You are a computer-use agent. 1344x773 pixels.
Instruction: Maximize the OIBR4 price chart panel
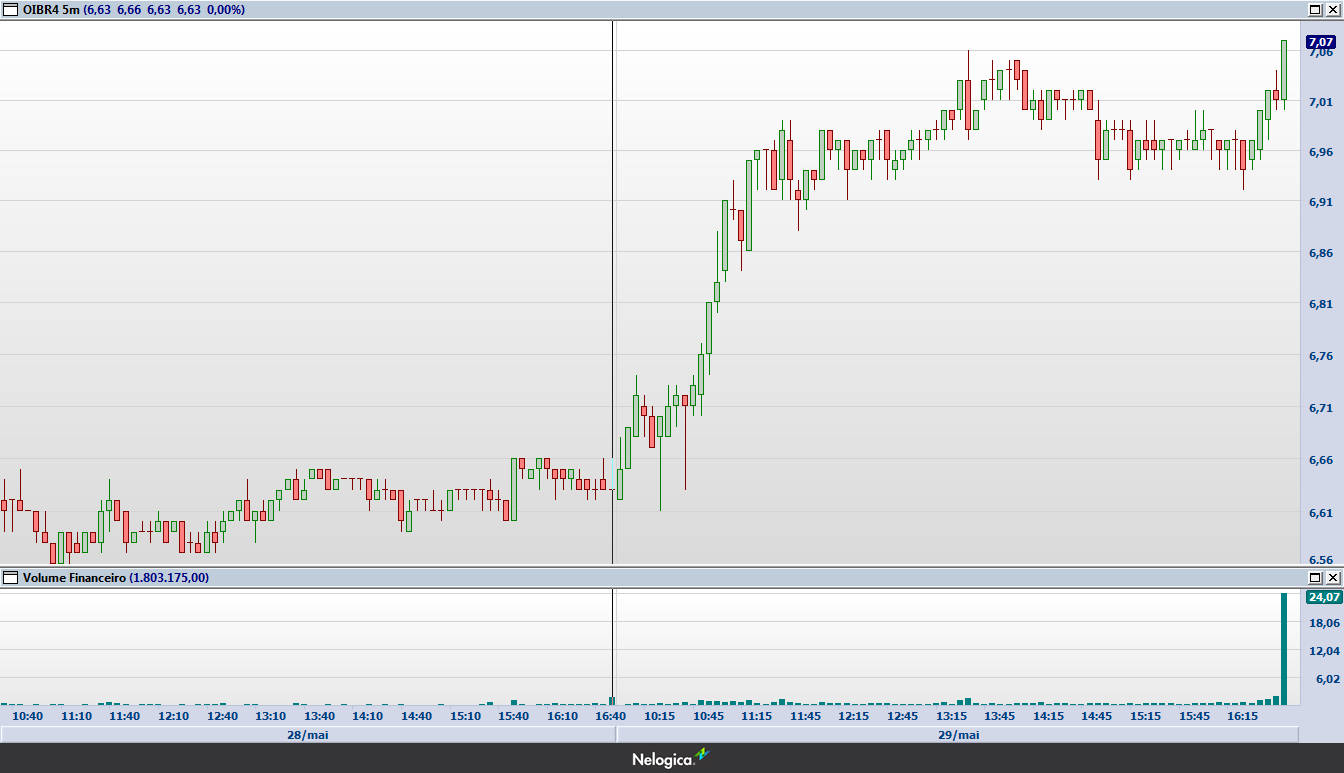[x=1315, y=9]
